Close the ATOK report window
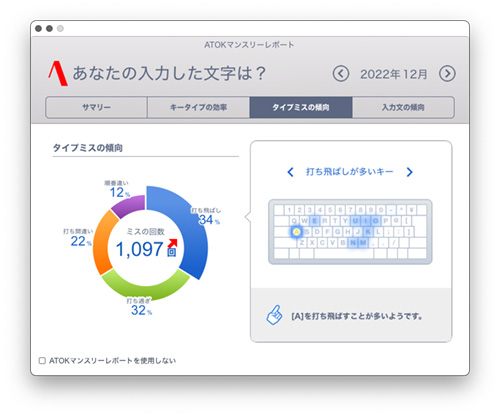500x416 pixels. (39, 29)
